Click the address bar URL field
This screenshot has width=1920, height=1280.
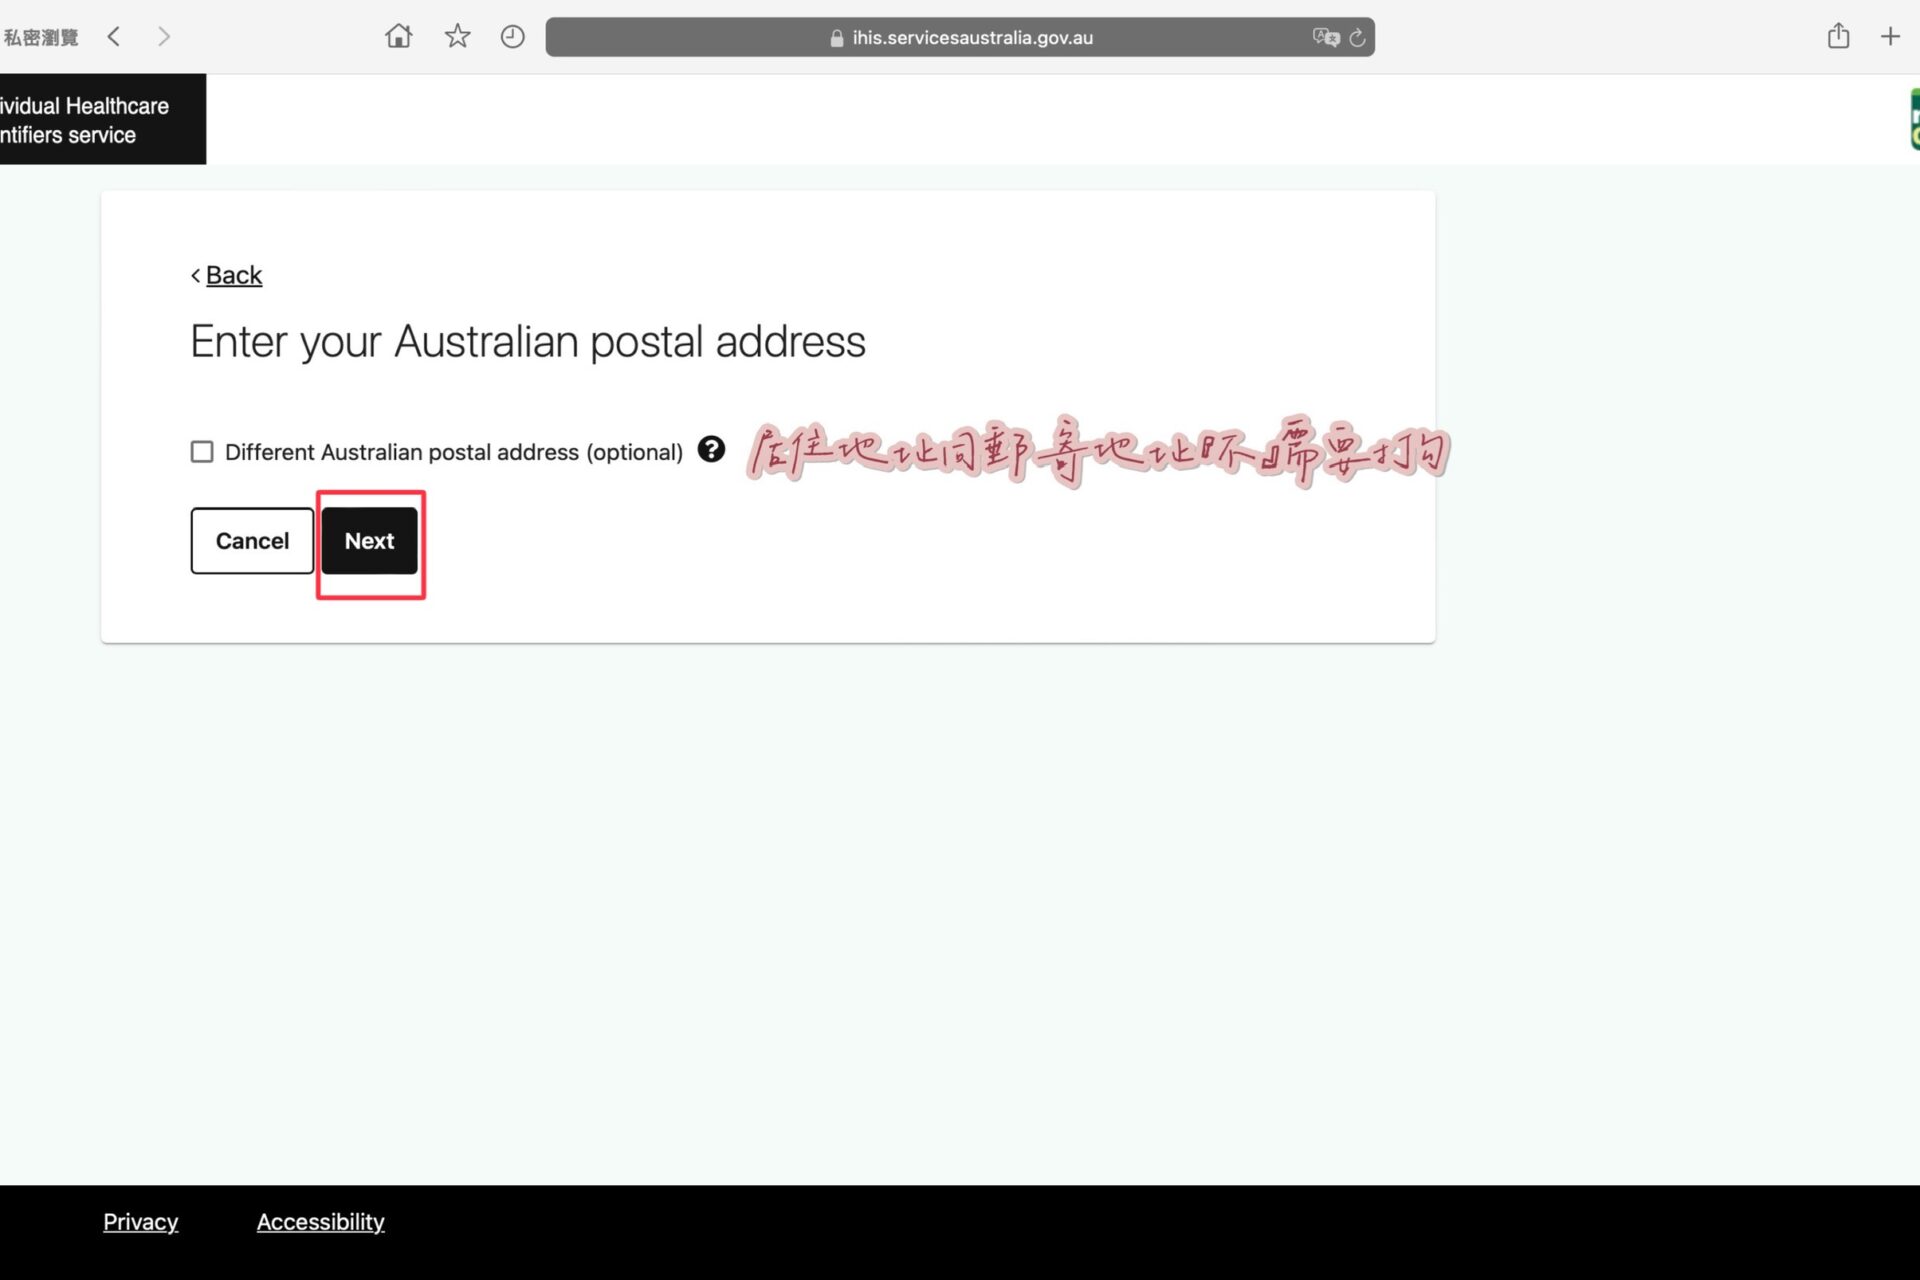pyautogui.click(x=972, y=38)
